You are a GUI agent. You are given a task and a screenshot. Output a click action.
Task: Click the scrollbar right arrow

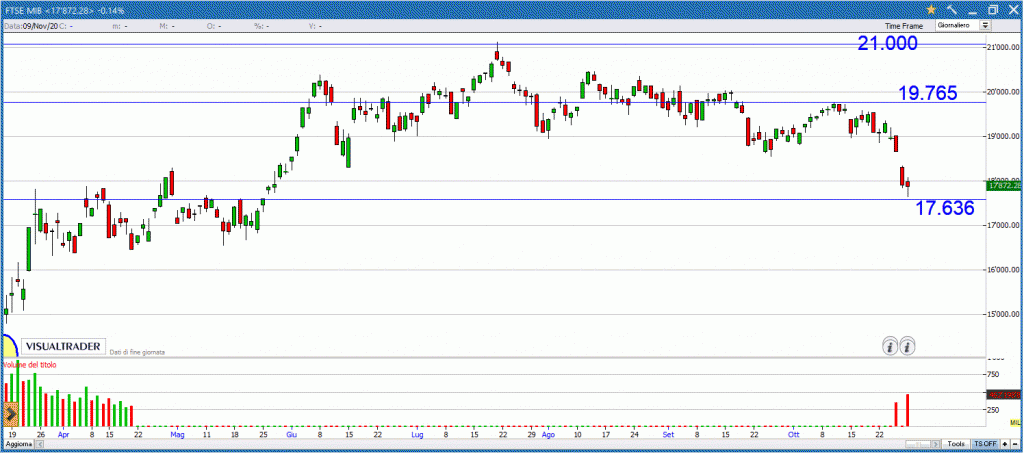pos(938,444)
